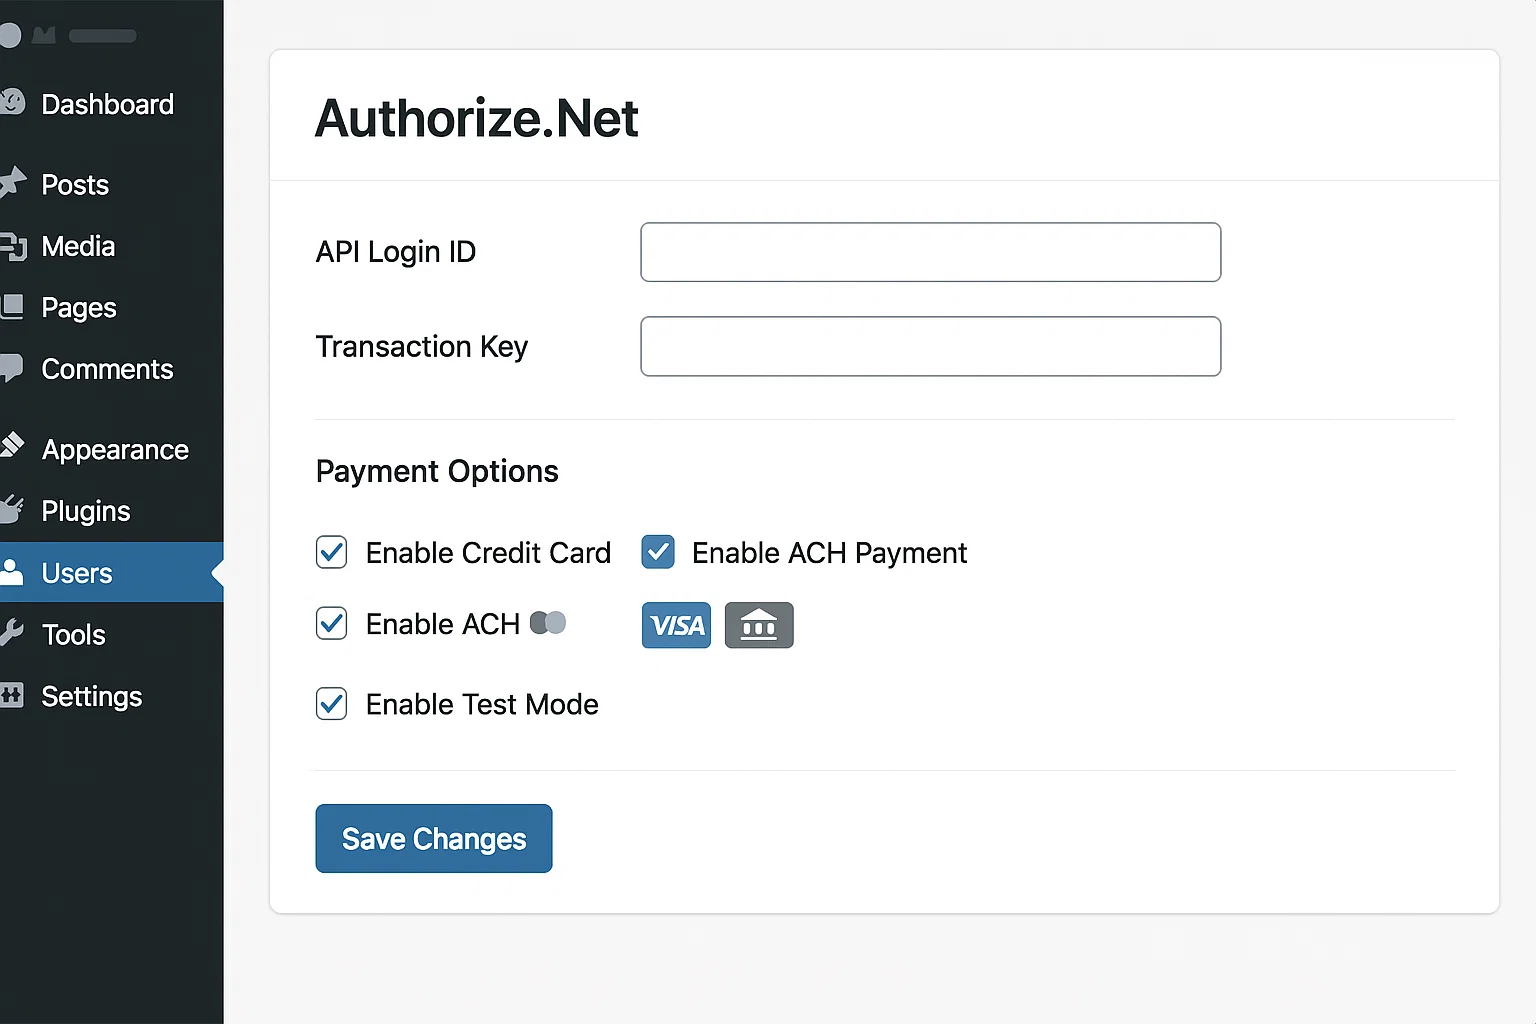Select the bank building ACH icon
The height and width of the screenshot is (1024, 1536).
pyautogui.click(x=759, y=625)
